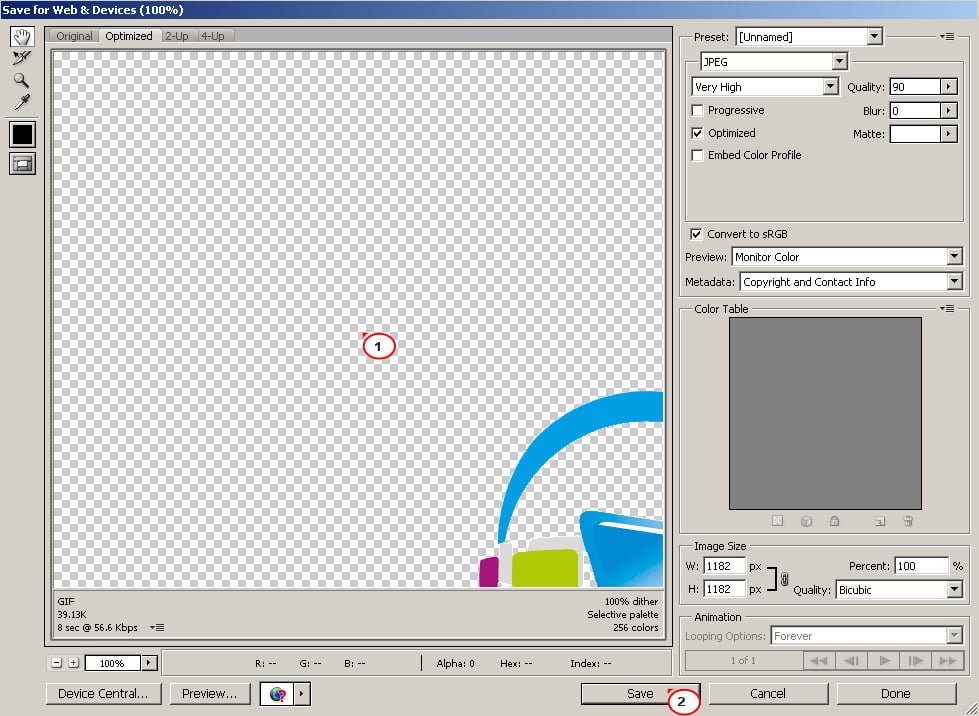Enable Embed Color Profile checkbox

tap(698, 155)
